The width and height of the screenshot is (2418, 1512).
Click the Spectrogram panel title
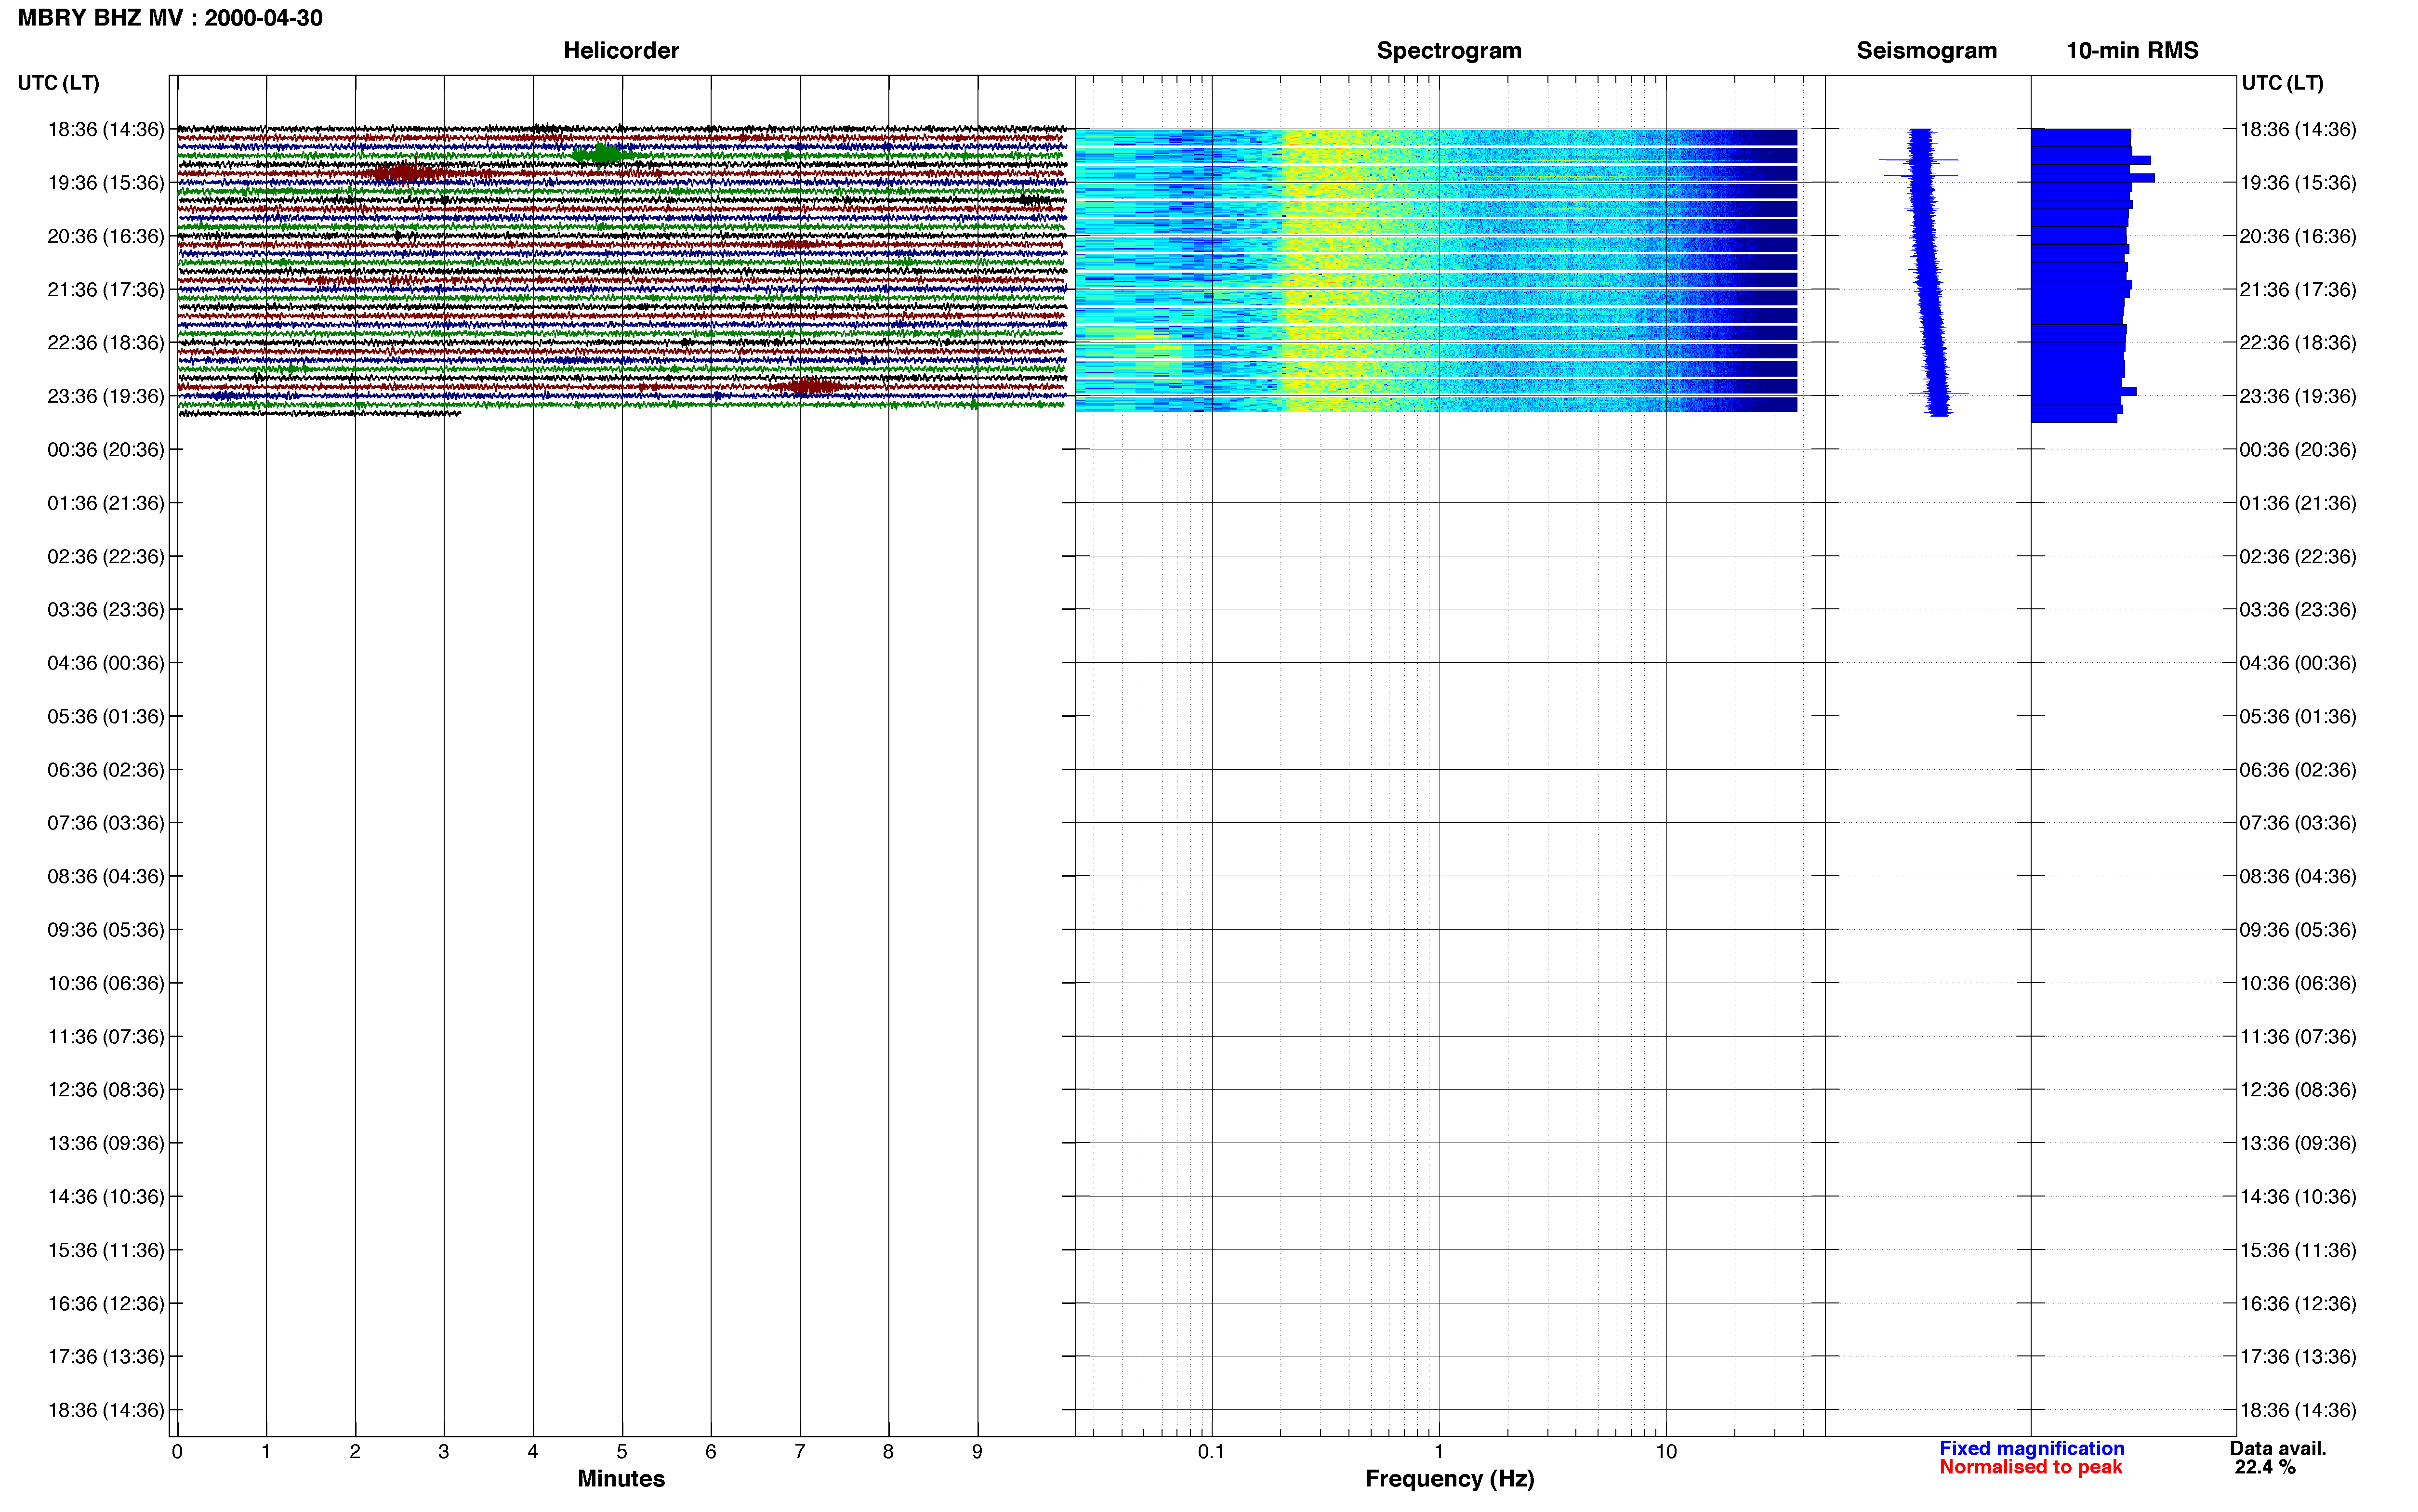point(1449,50)
